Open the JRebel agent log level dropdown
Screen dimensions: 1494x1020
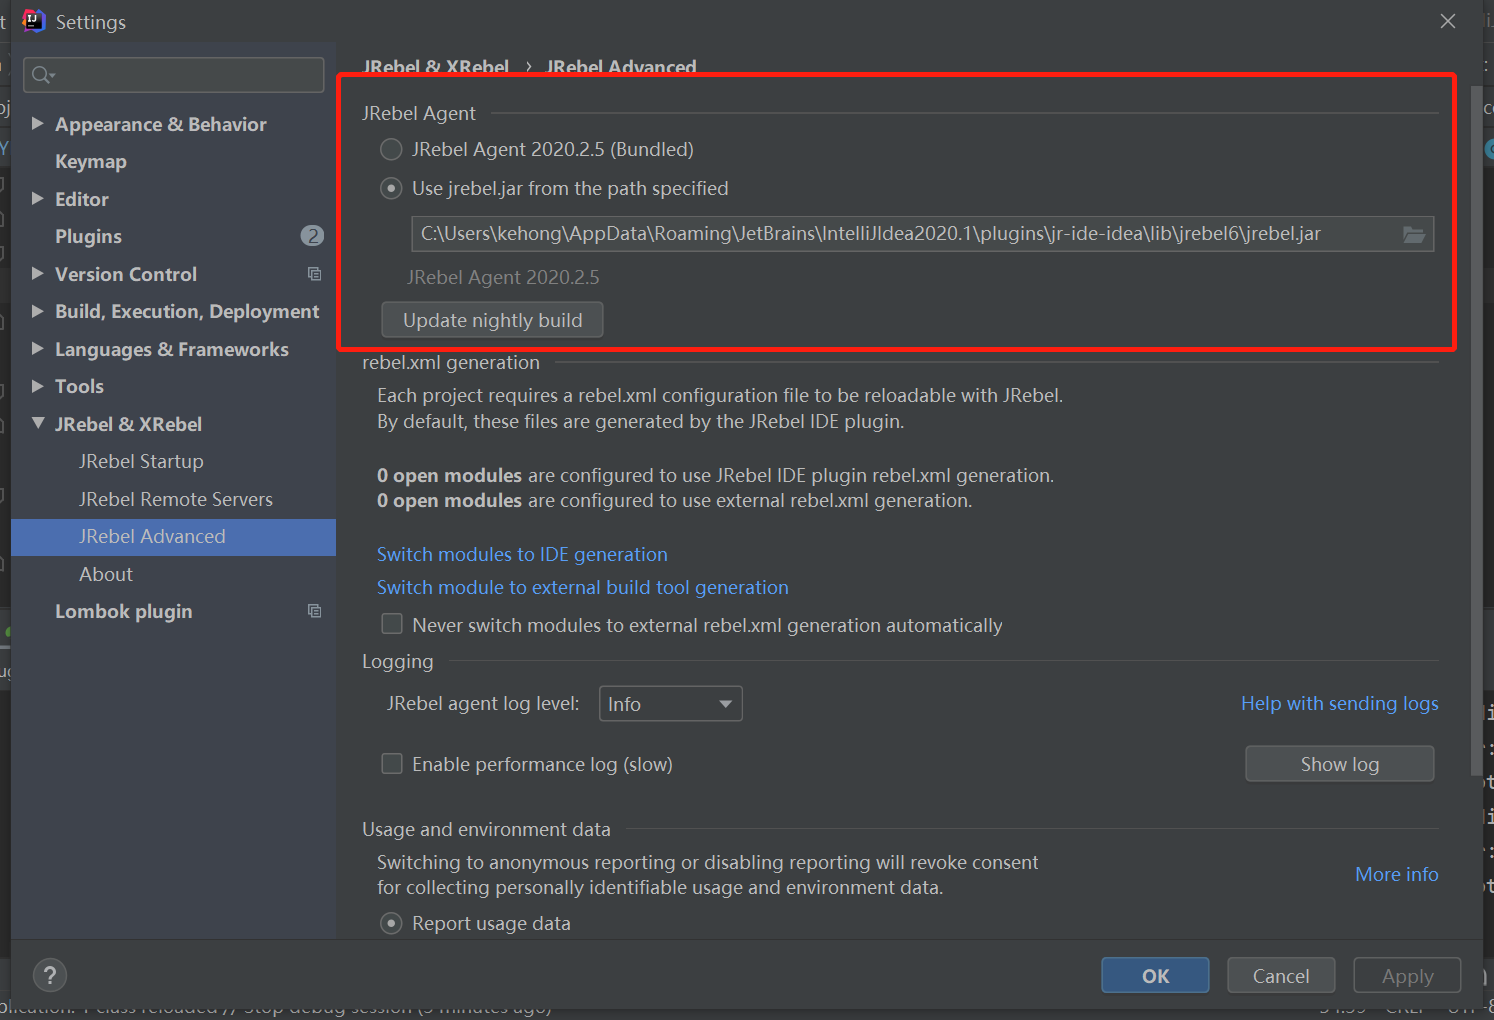[670, 704]
